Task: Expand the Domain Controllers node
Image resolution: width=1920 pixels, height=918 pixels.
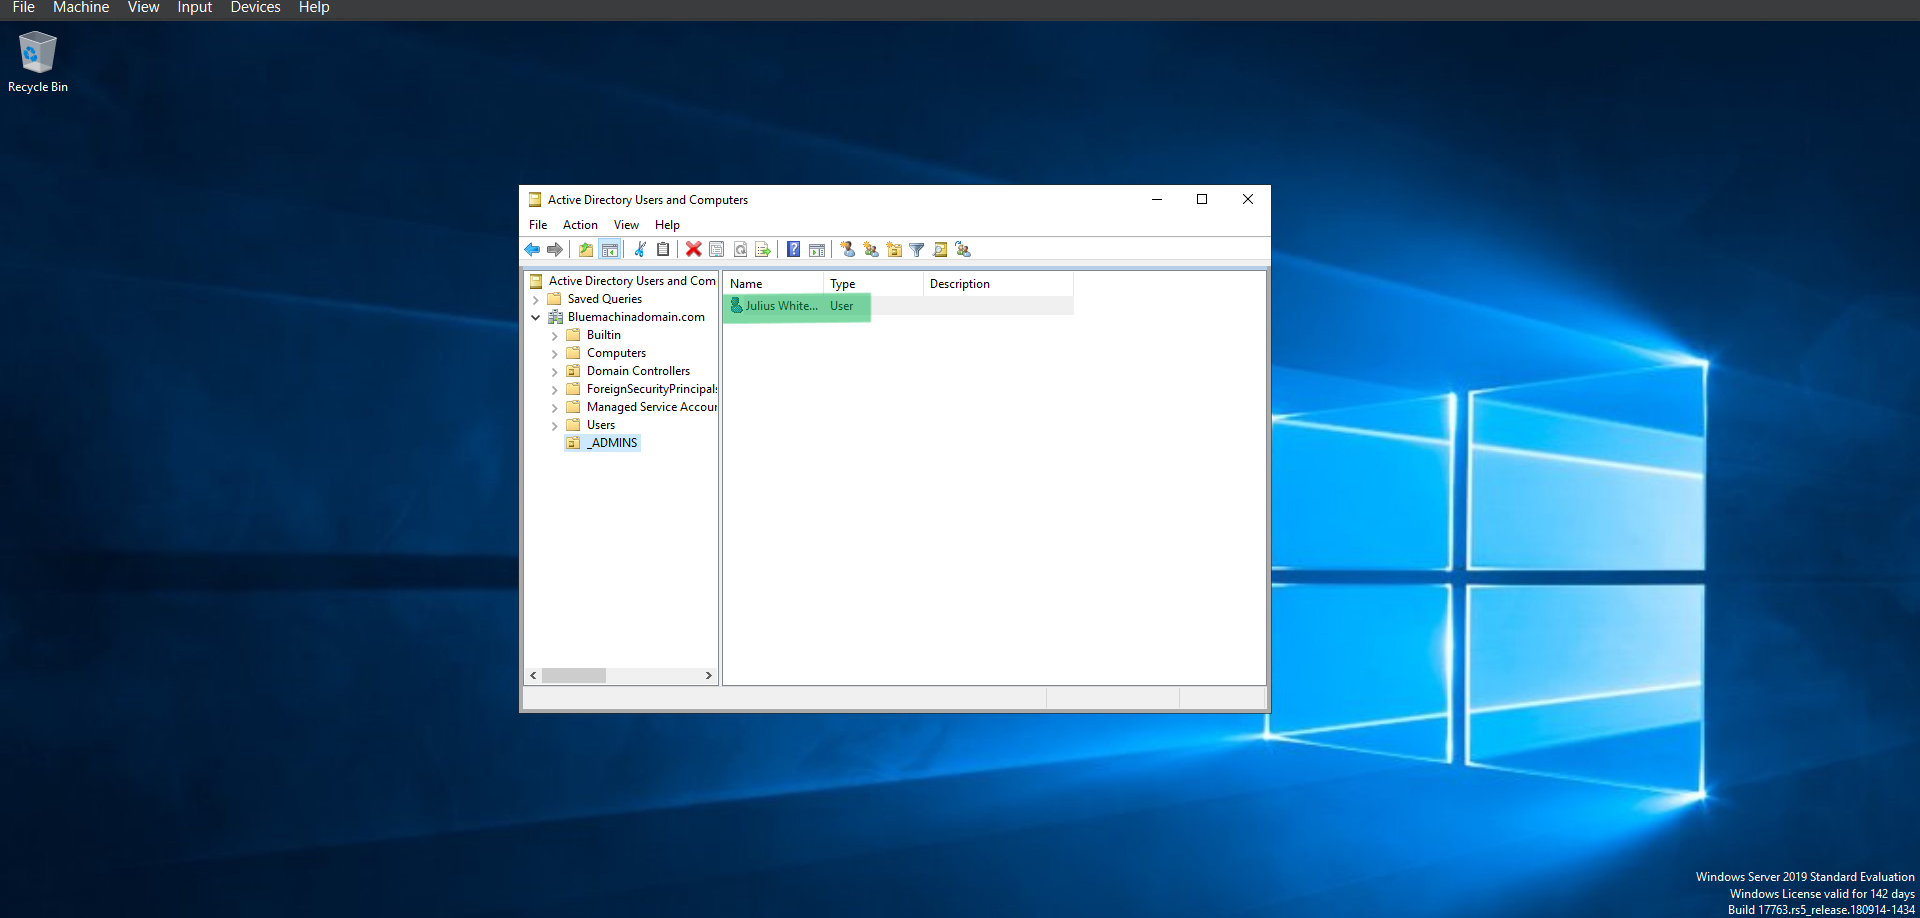Action: (555, 372)
